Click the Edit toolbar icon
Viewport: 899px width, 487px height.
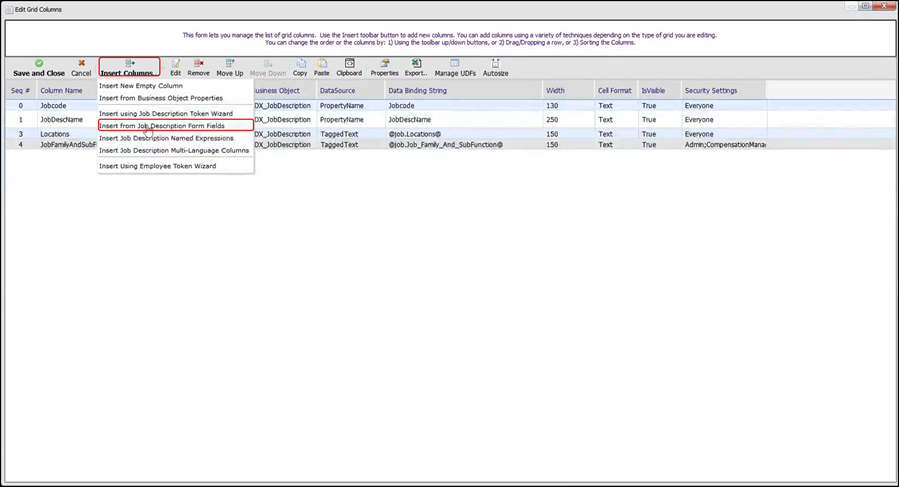point(175,68)
